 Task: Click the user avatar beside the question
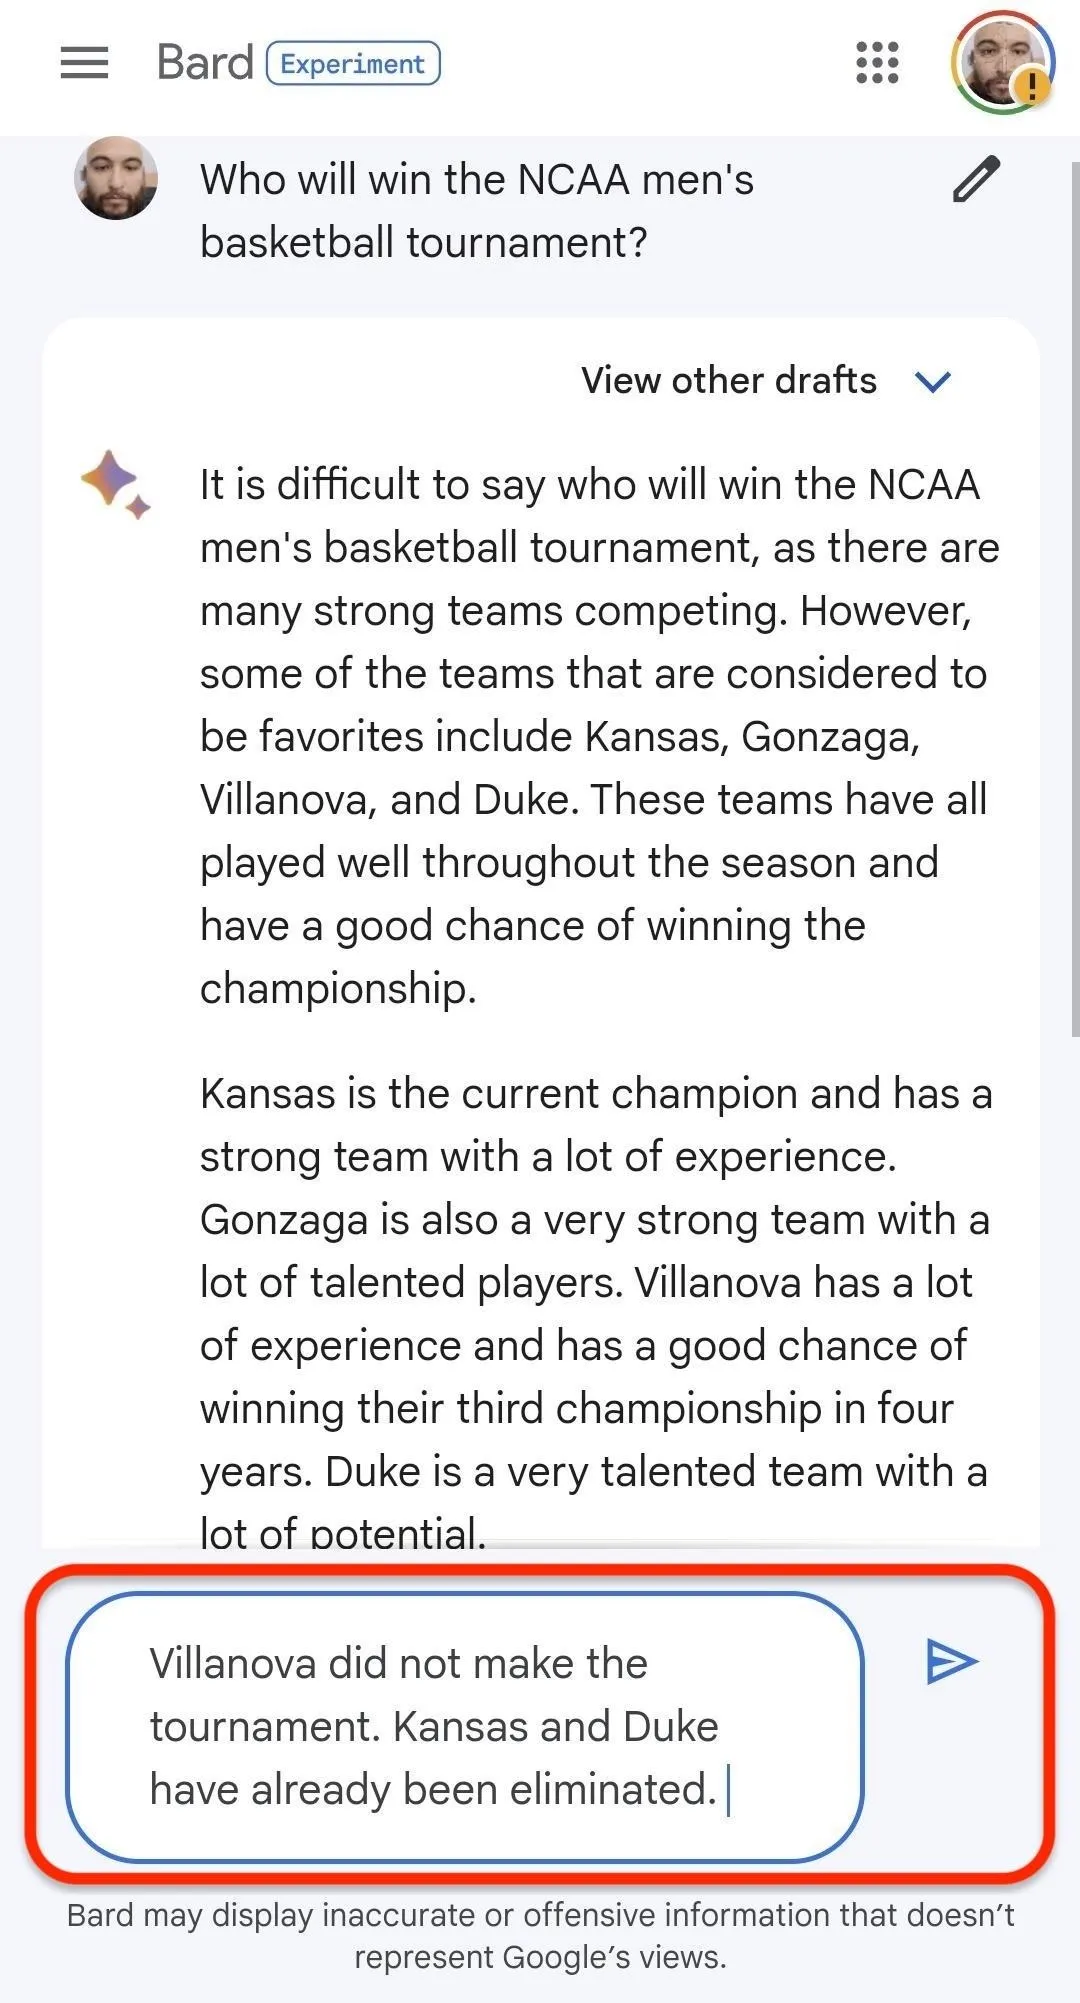116,178
